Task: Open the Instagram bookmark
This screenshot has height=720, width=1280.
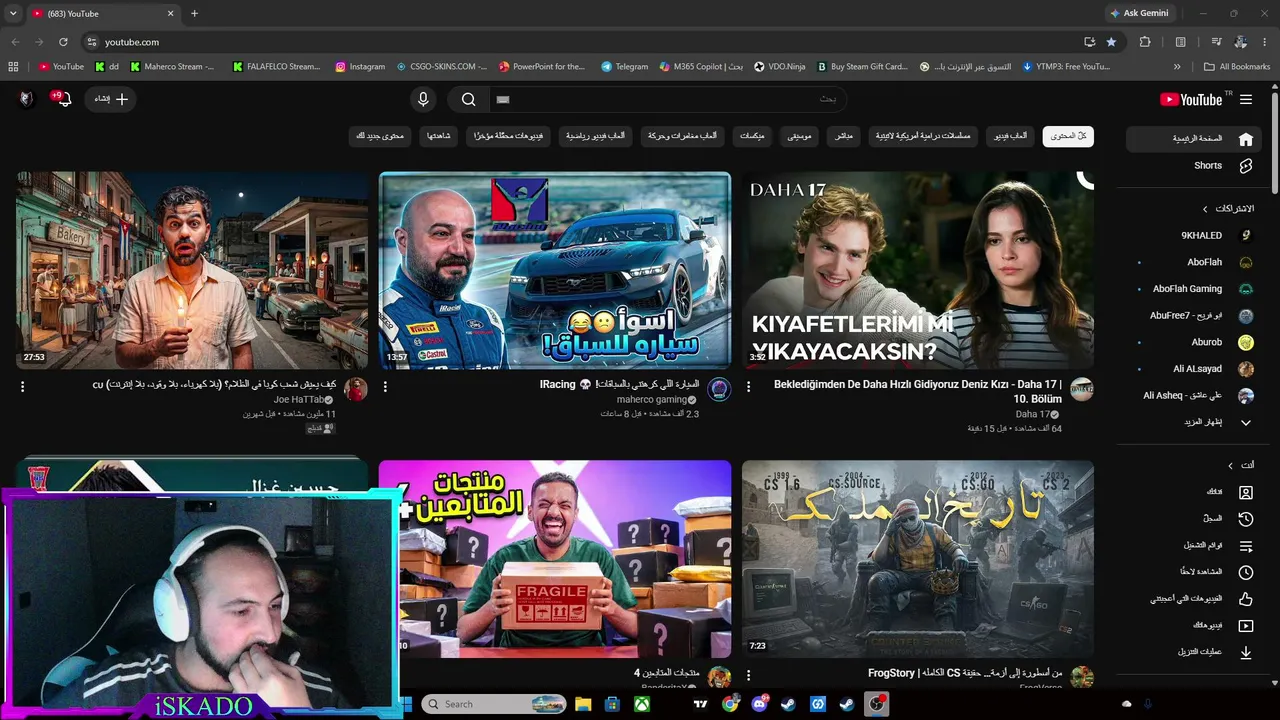Action: (360, 67)
